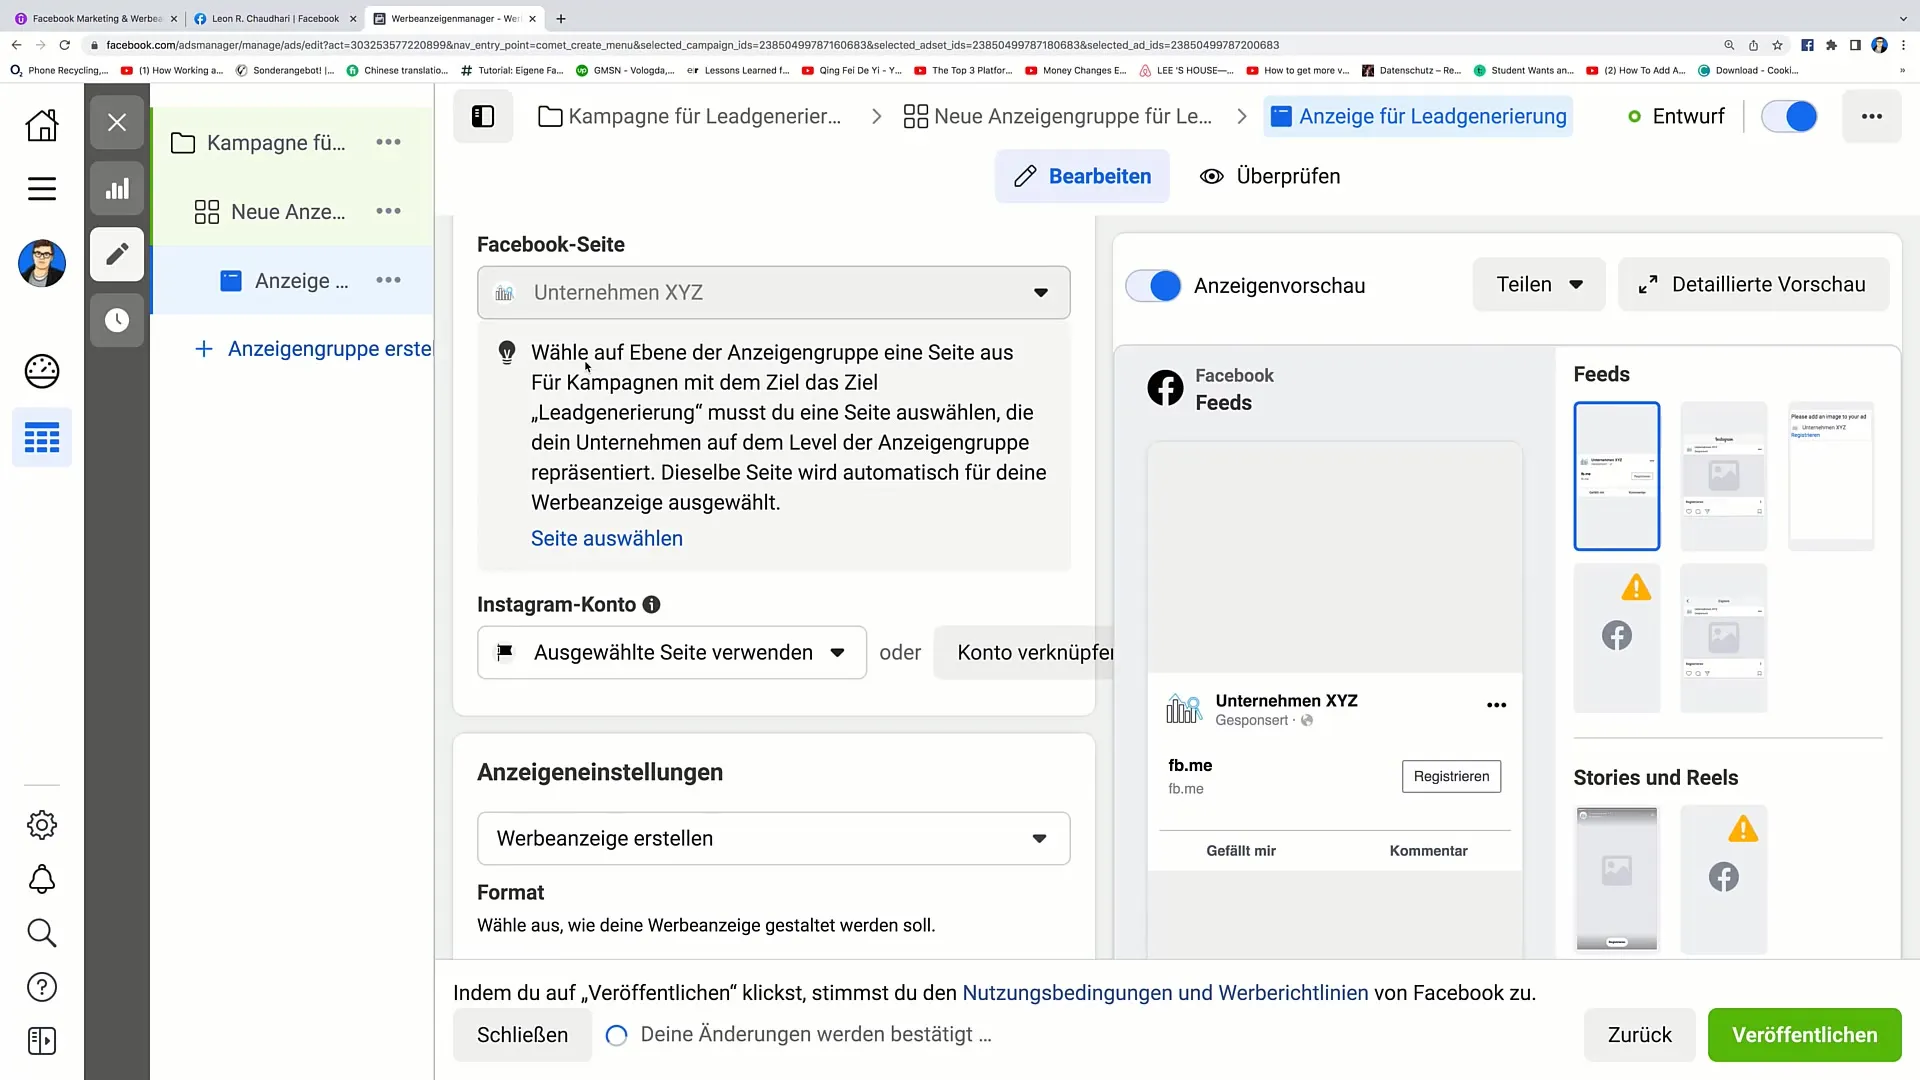This screenshot has height=1080, width=1920.
Task: Select the first highlighted Feeds preview thumbnail
Action: (x=1617, y=476)
